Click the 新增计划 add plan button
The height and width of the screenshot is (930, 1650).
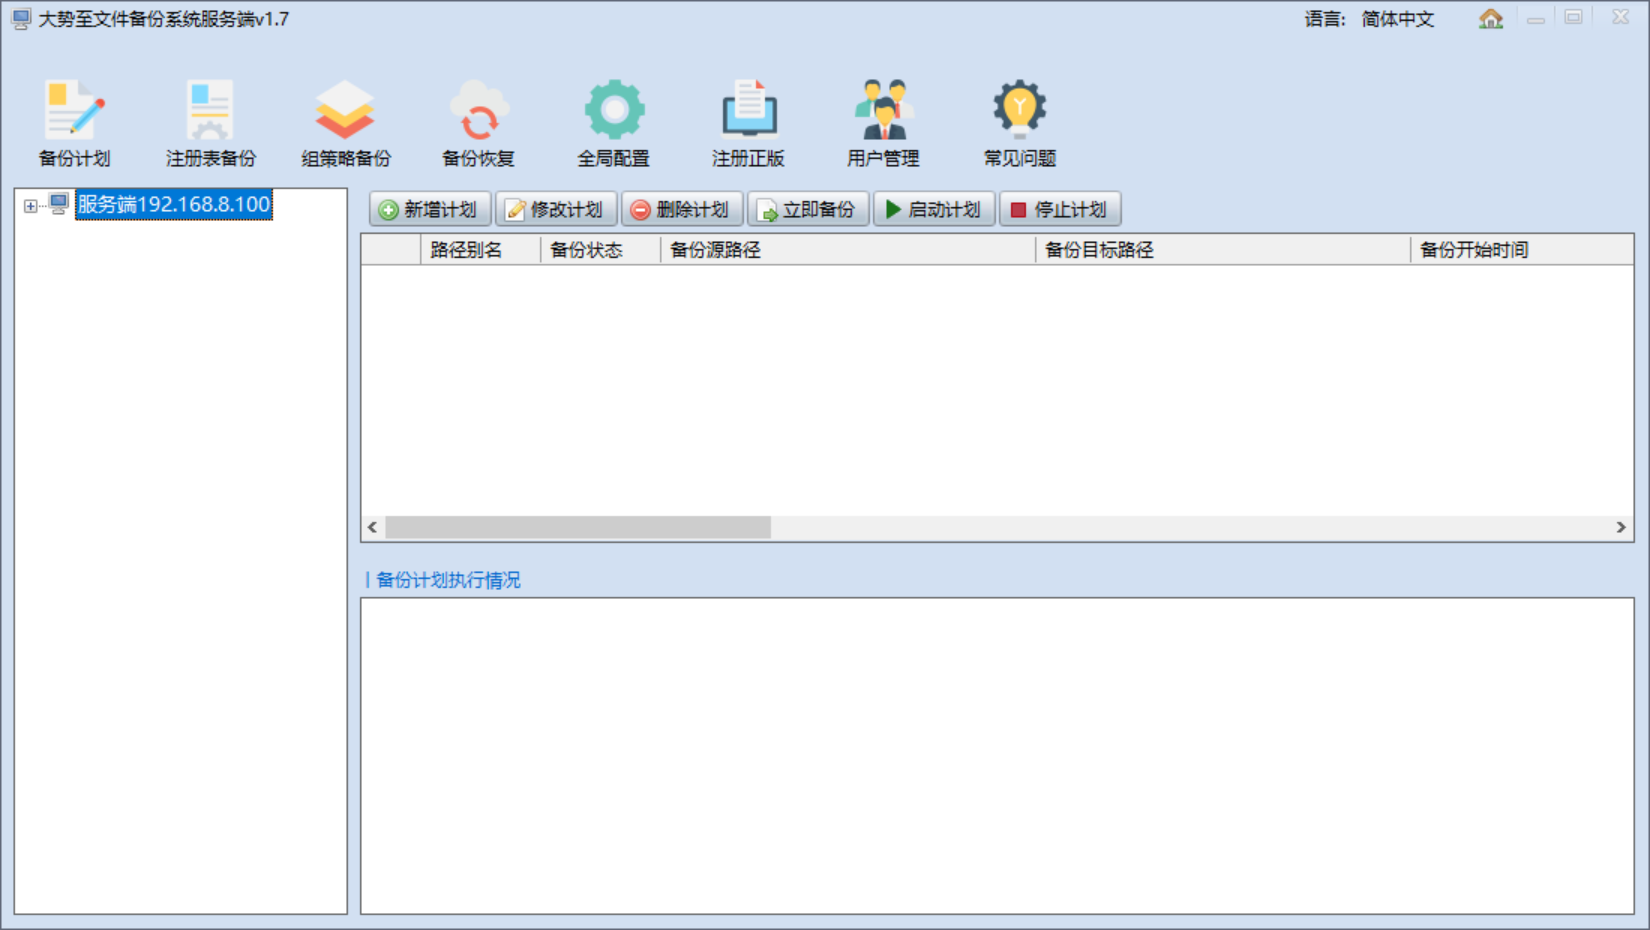[x=430, y=210]
